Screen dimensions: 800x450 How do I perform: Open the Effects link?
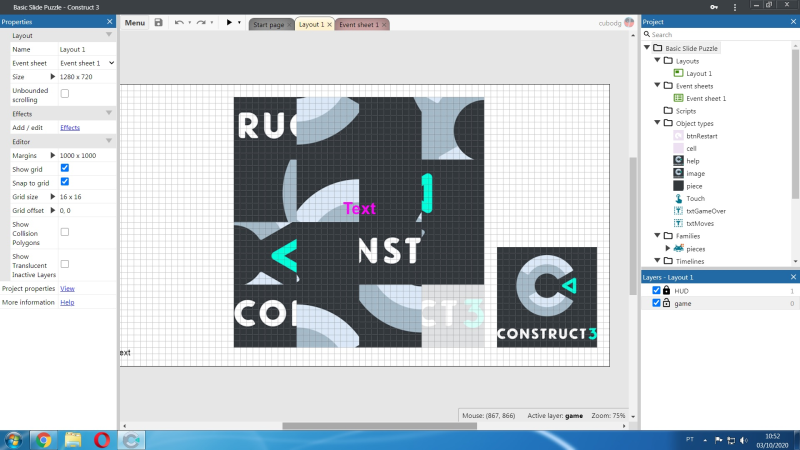(70, 128)
